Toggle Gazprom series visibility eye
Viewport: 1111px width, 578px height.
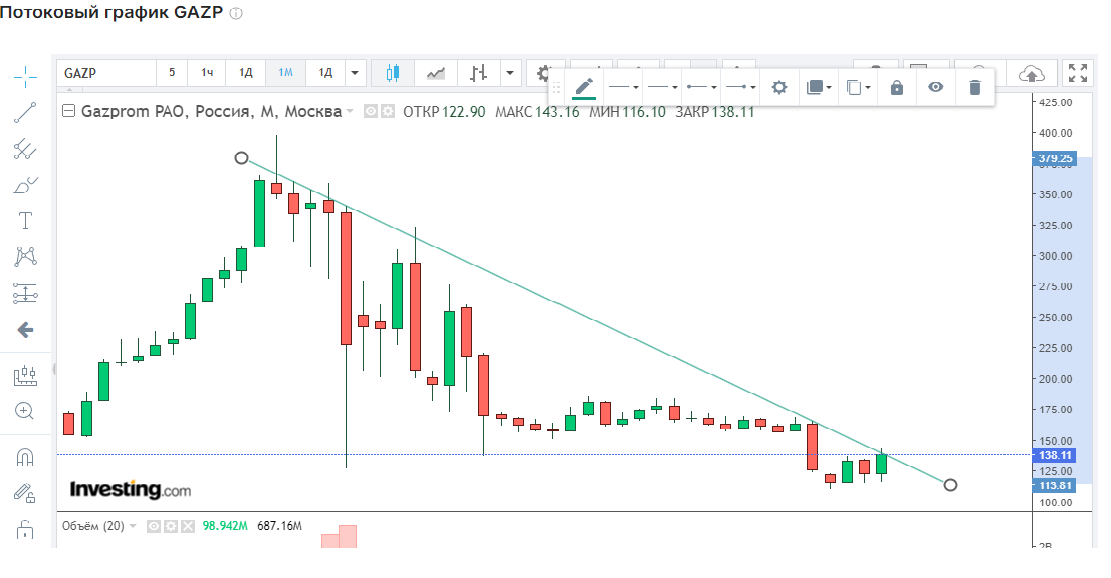pyautogui.click(x=371, y=111)
